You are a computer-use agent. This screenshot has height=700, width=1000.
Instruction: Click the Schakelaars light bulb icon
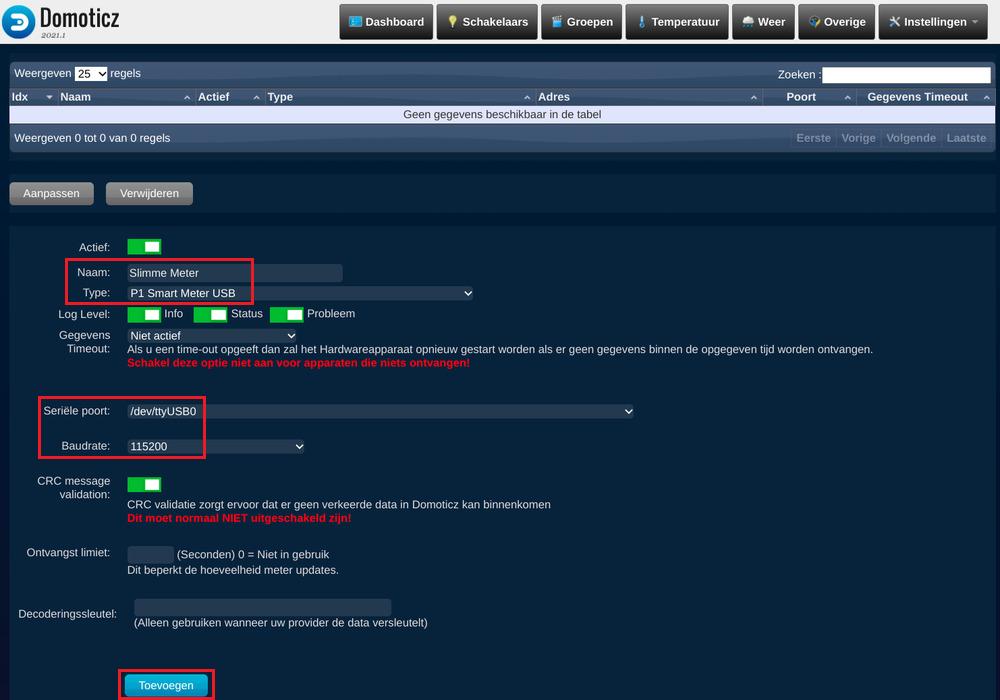point(452,22)
